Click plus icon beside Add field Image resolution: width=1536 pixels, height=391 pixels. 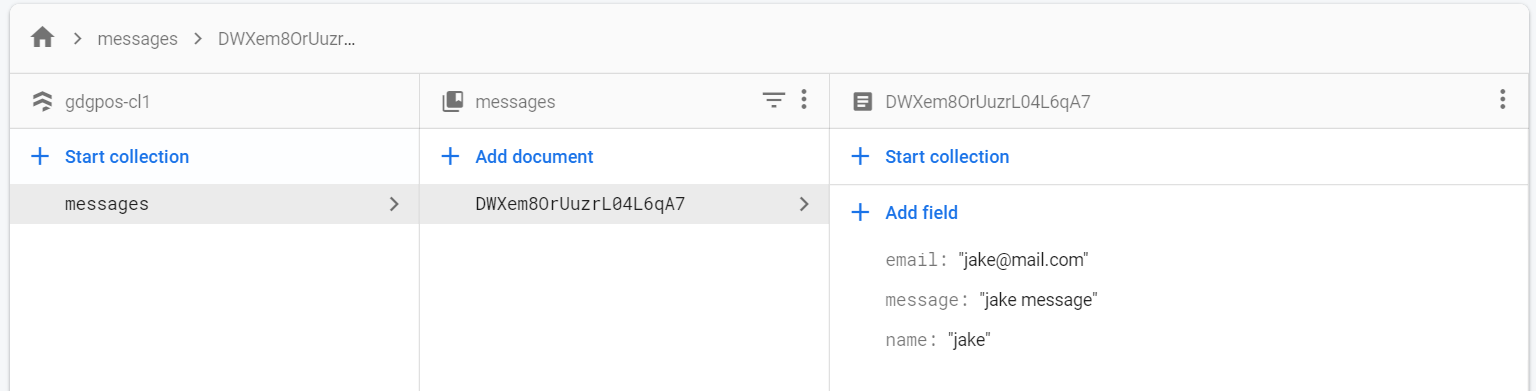point(859,212)
